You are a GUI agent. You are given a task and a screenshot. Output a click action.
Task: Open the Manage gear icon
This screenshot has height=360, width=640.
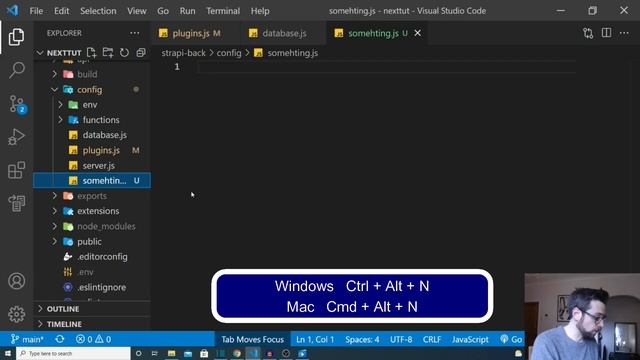click(16, 314)
